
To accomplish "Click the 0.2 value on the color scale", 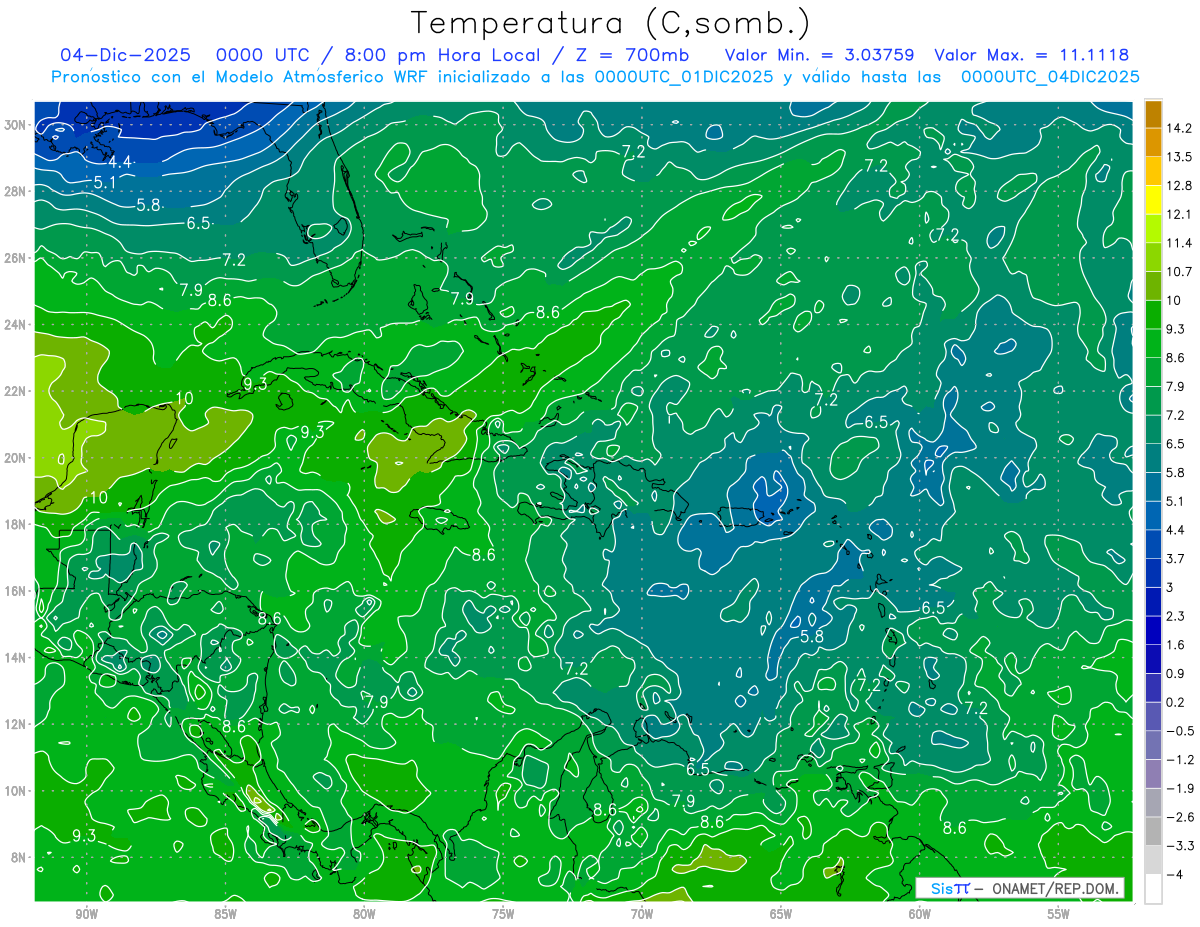I will pos(1176,702).
